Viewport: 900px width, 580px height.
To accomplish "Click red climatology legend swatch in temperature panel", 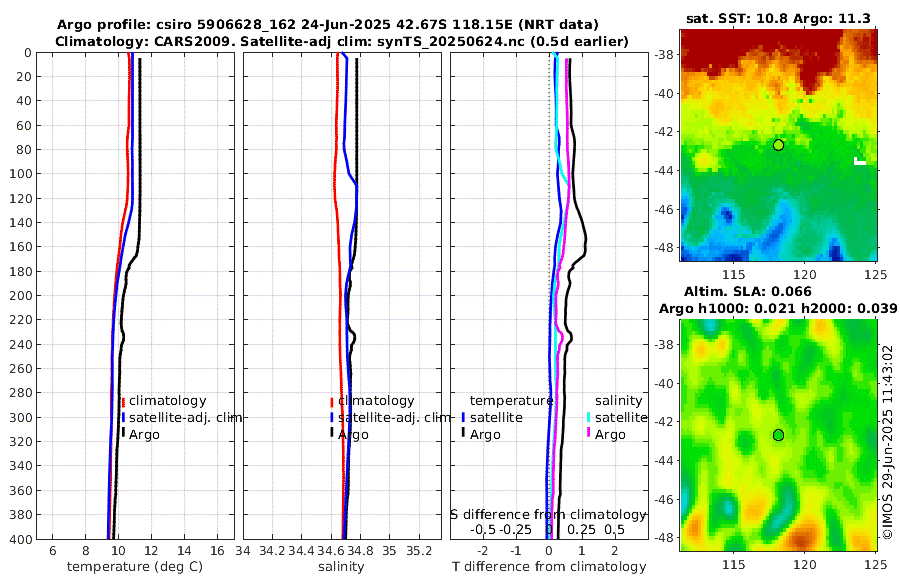I will coord(123,402).
